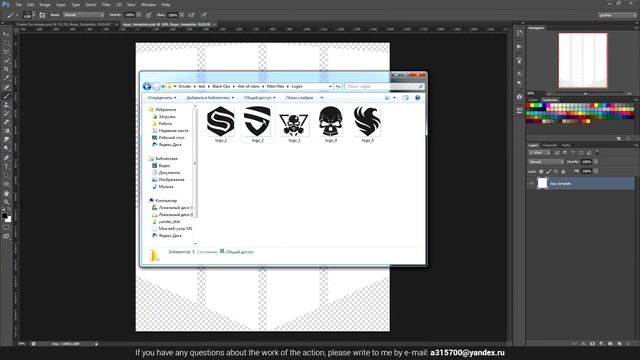Filter layers by type (T) icon
This screenshot has width=640, height=360.
[x=573, y=153]
